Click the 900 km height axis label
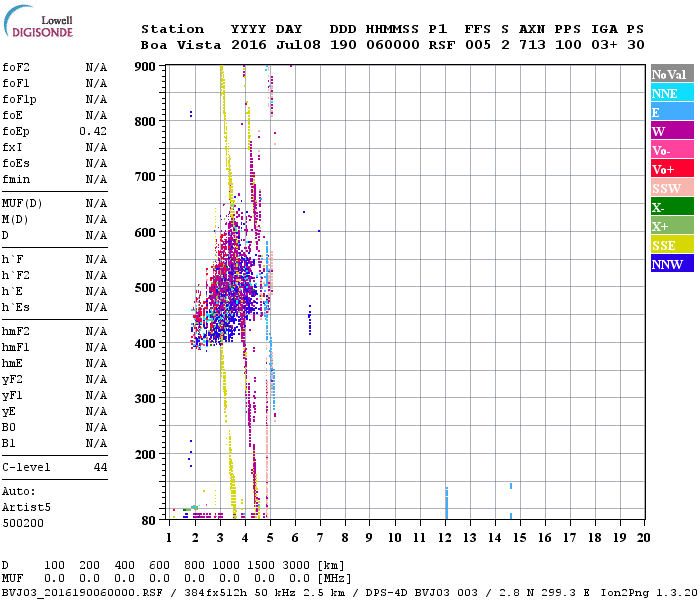Screen dimensions: 700x600 (x=145, y=67)
